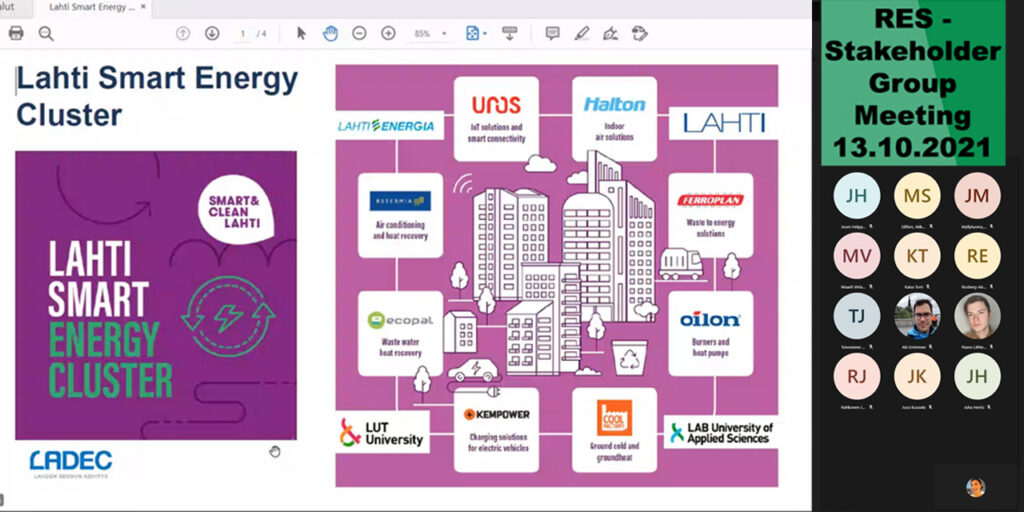Click the LUT University logo
The width and height of the screenshot is (1024, 512).
[383, 432]
